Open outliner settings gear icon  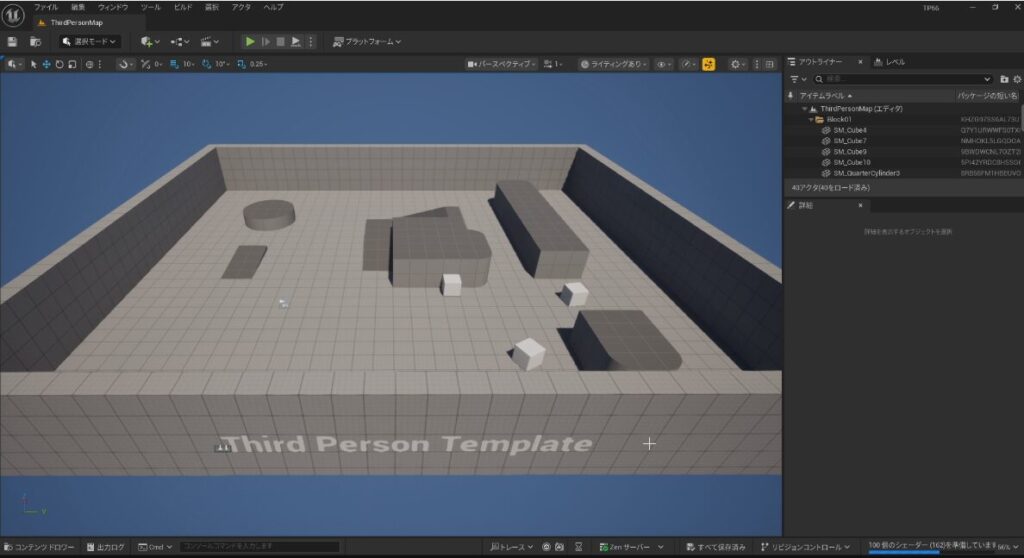[1017, 79]
